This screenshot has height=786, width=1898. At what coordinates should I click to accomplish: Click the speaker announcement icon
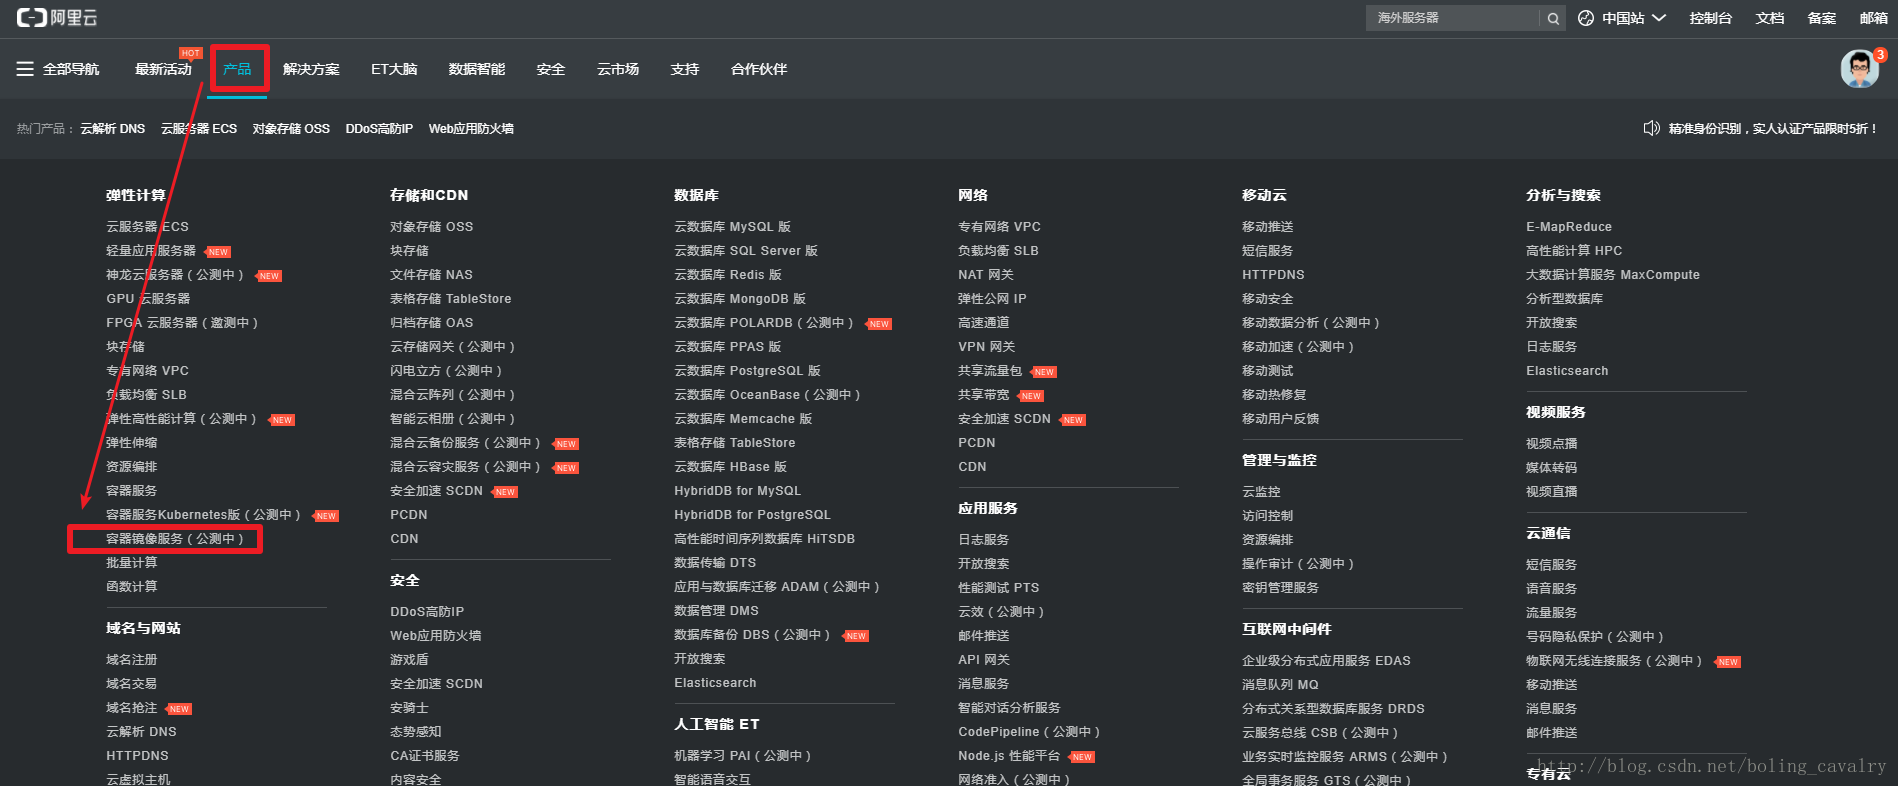1651,128
